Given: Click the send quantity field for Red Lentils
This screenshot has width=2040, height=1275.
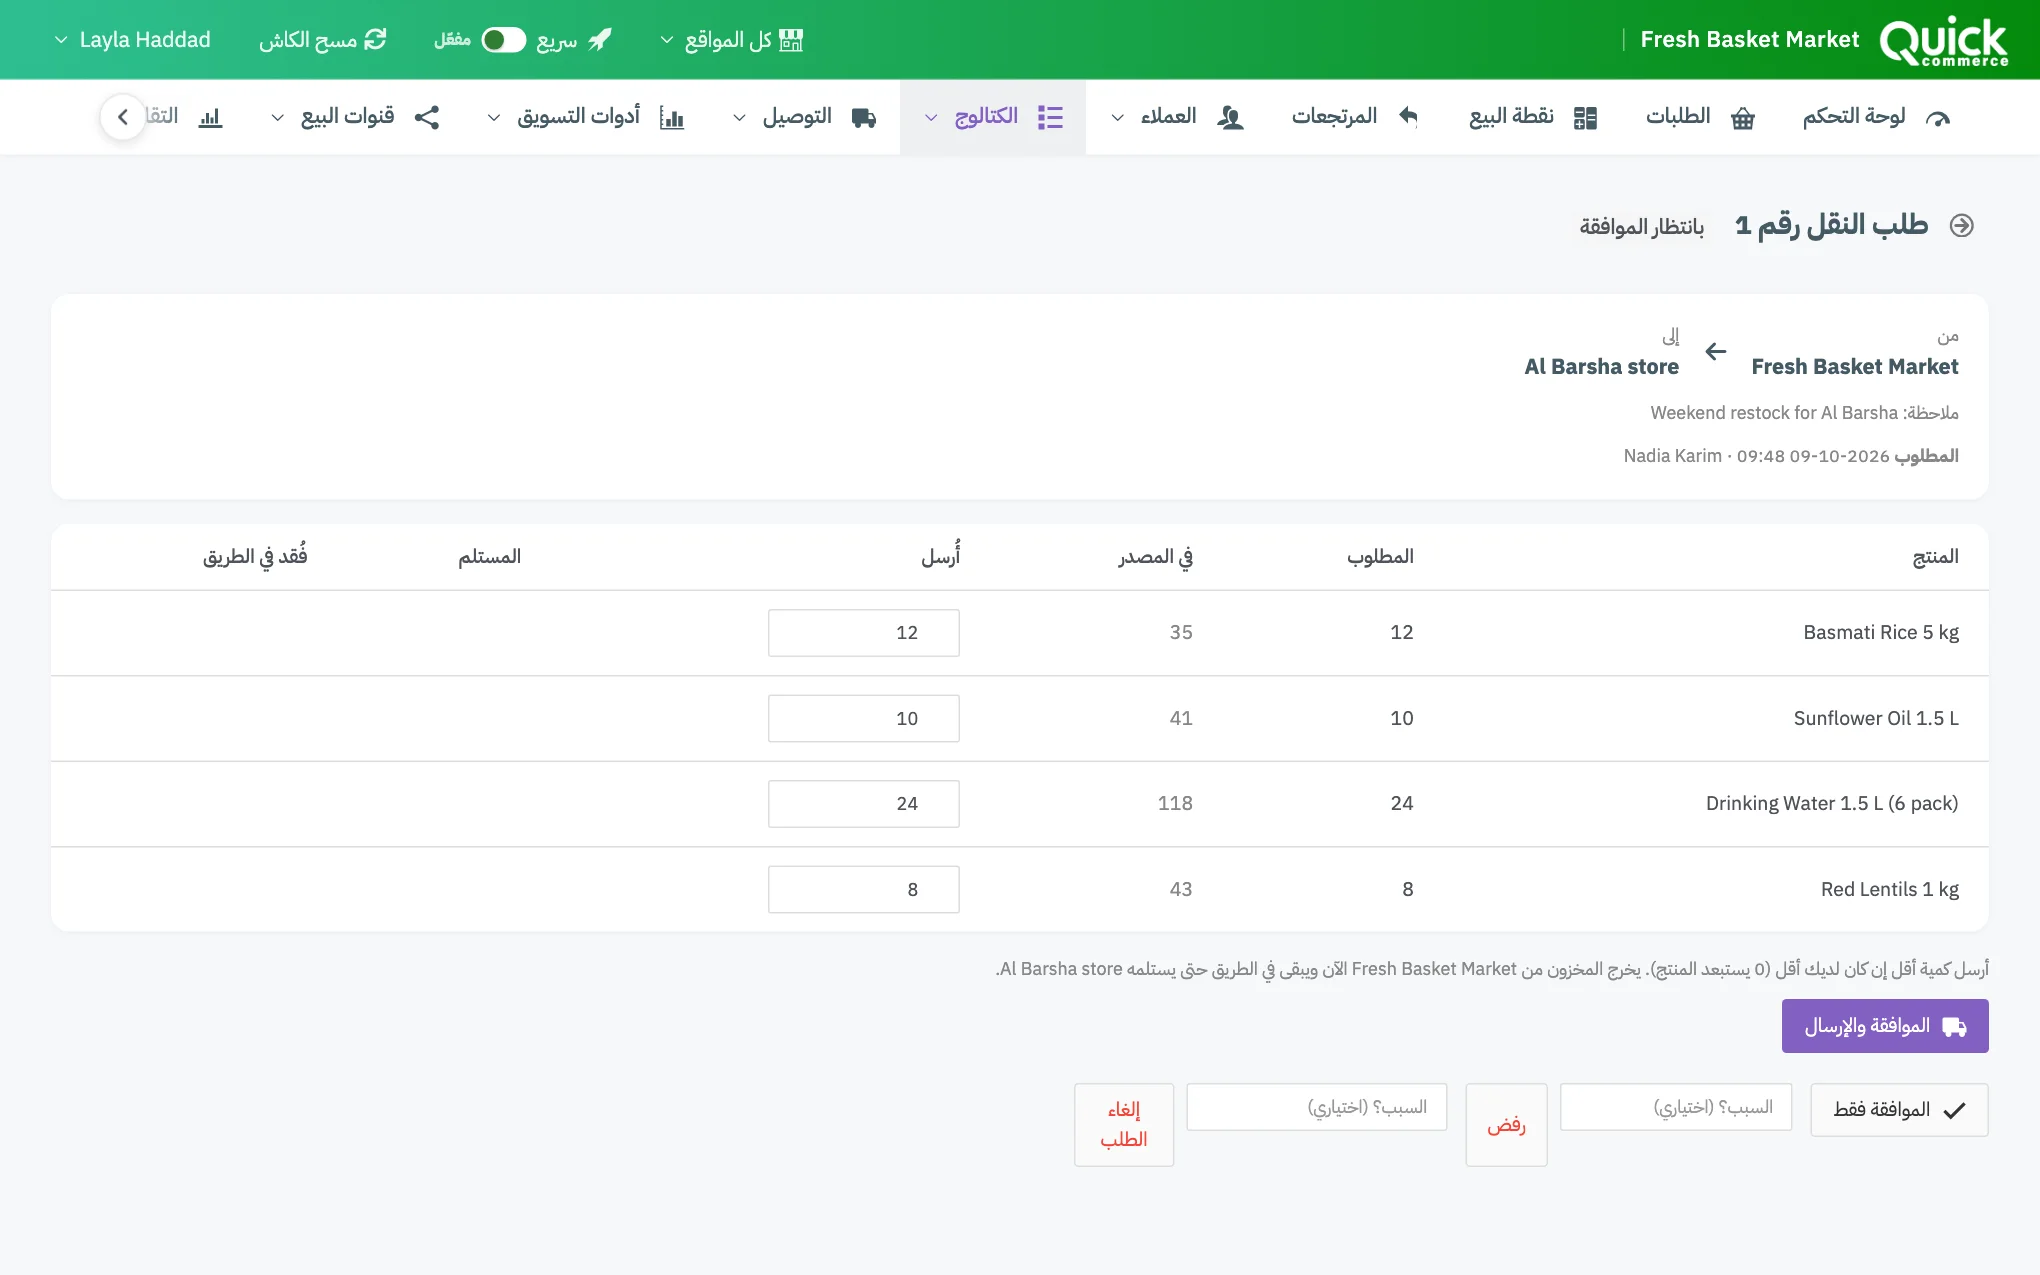Looking at the screenshot, I should (x=864, y=889).
